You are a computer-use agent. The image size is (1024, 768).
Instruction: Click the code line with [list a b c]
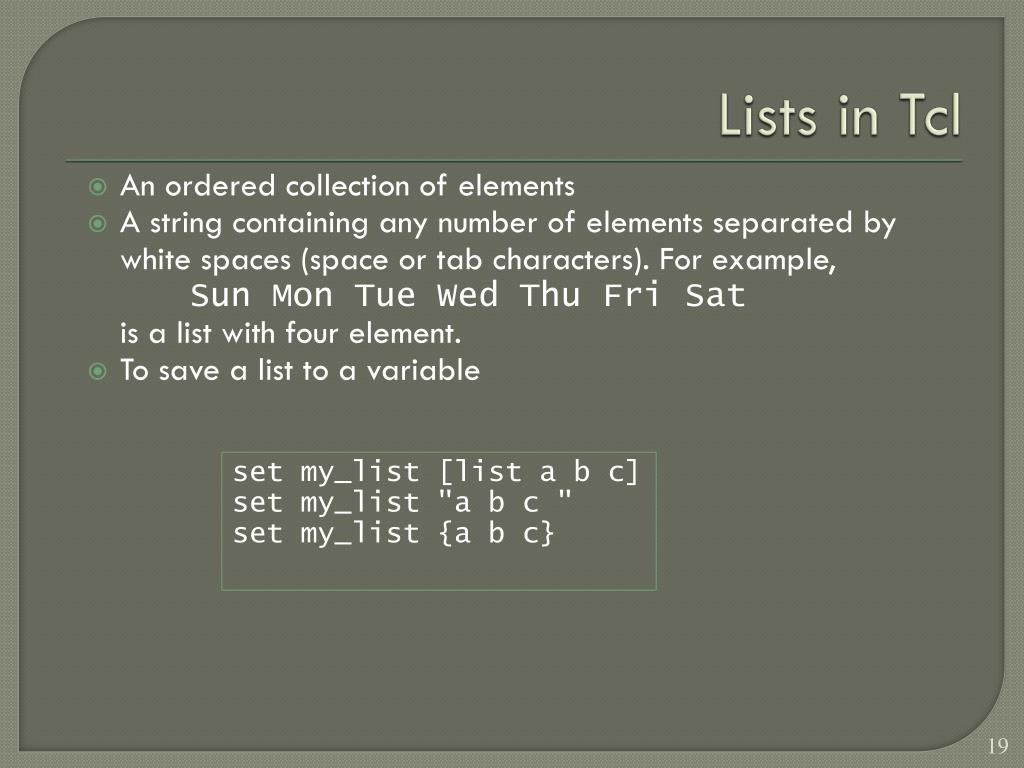click(436, 472)
